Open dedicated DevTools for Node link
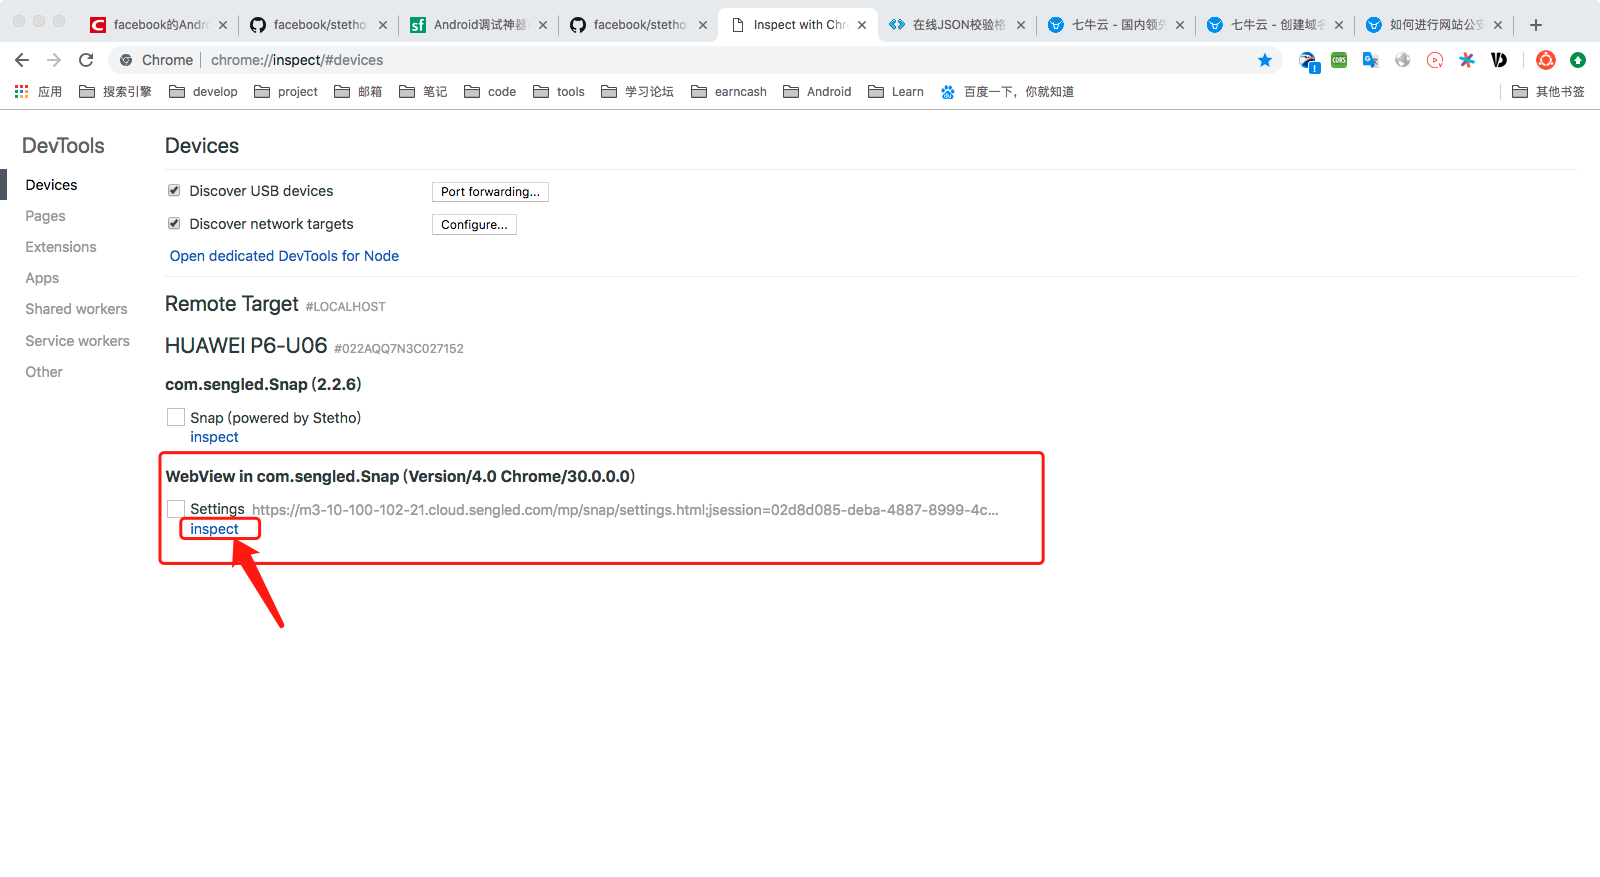This screenshot has height=877, width=1600. (284, 256)
